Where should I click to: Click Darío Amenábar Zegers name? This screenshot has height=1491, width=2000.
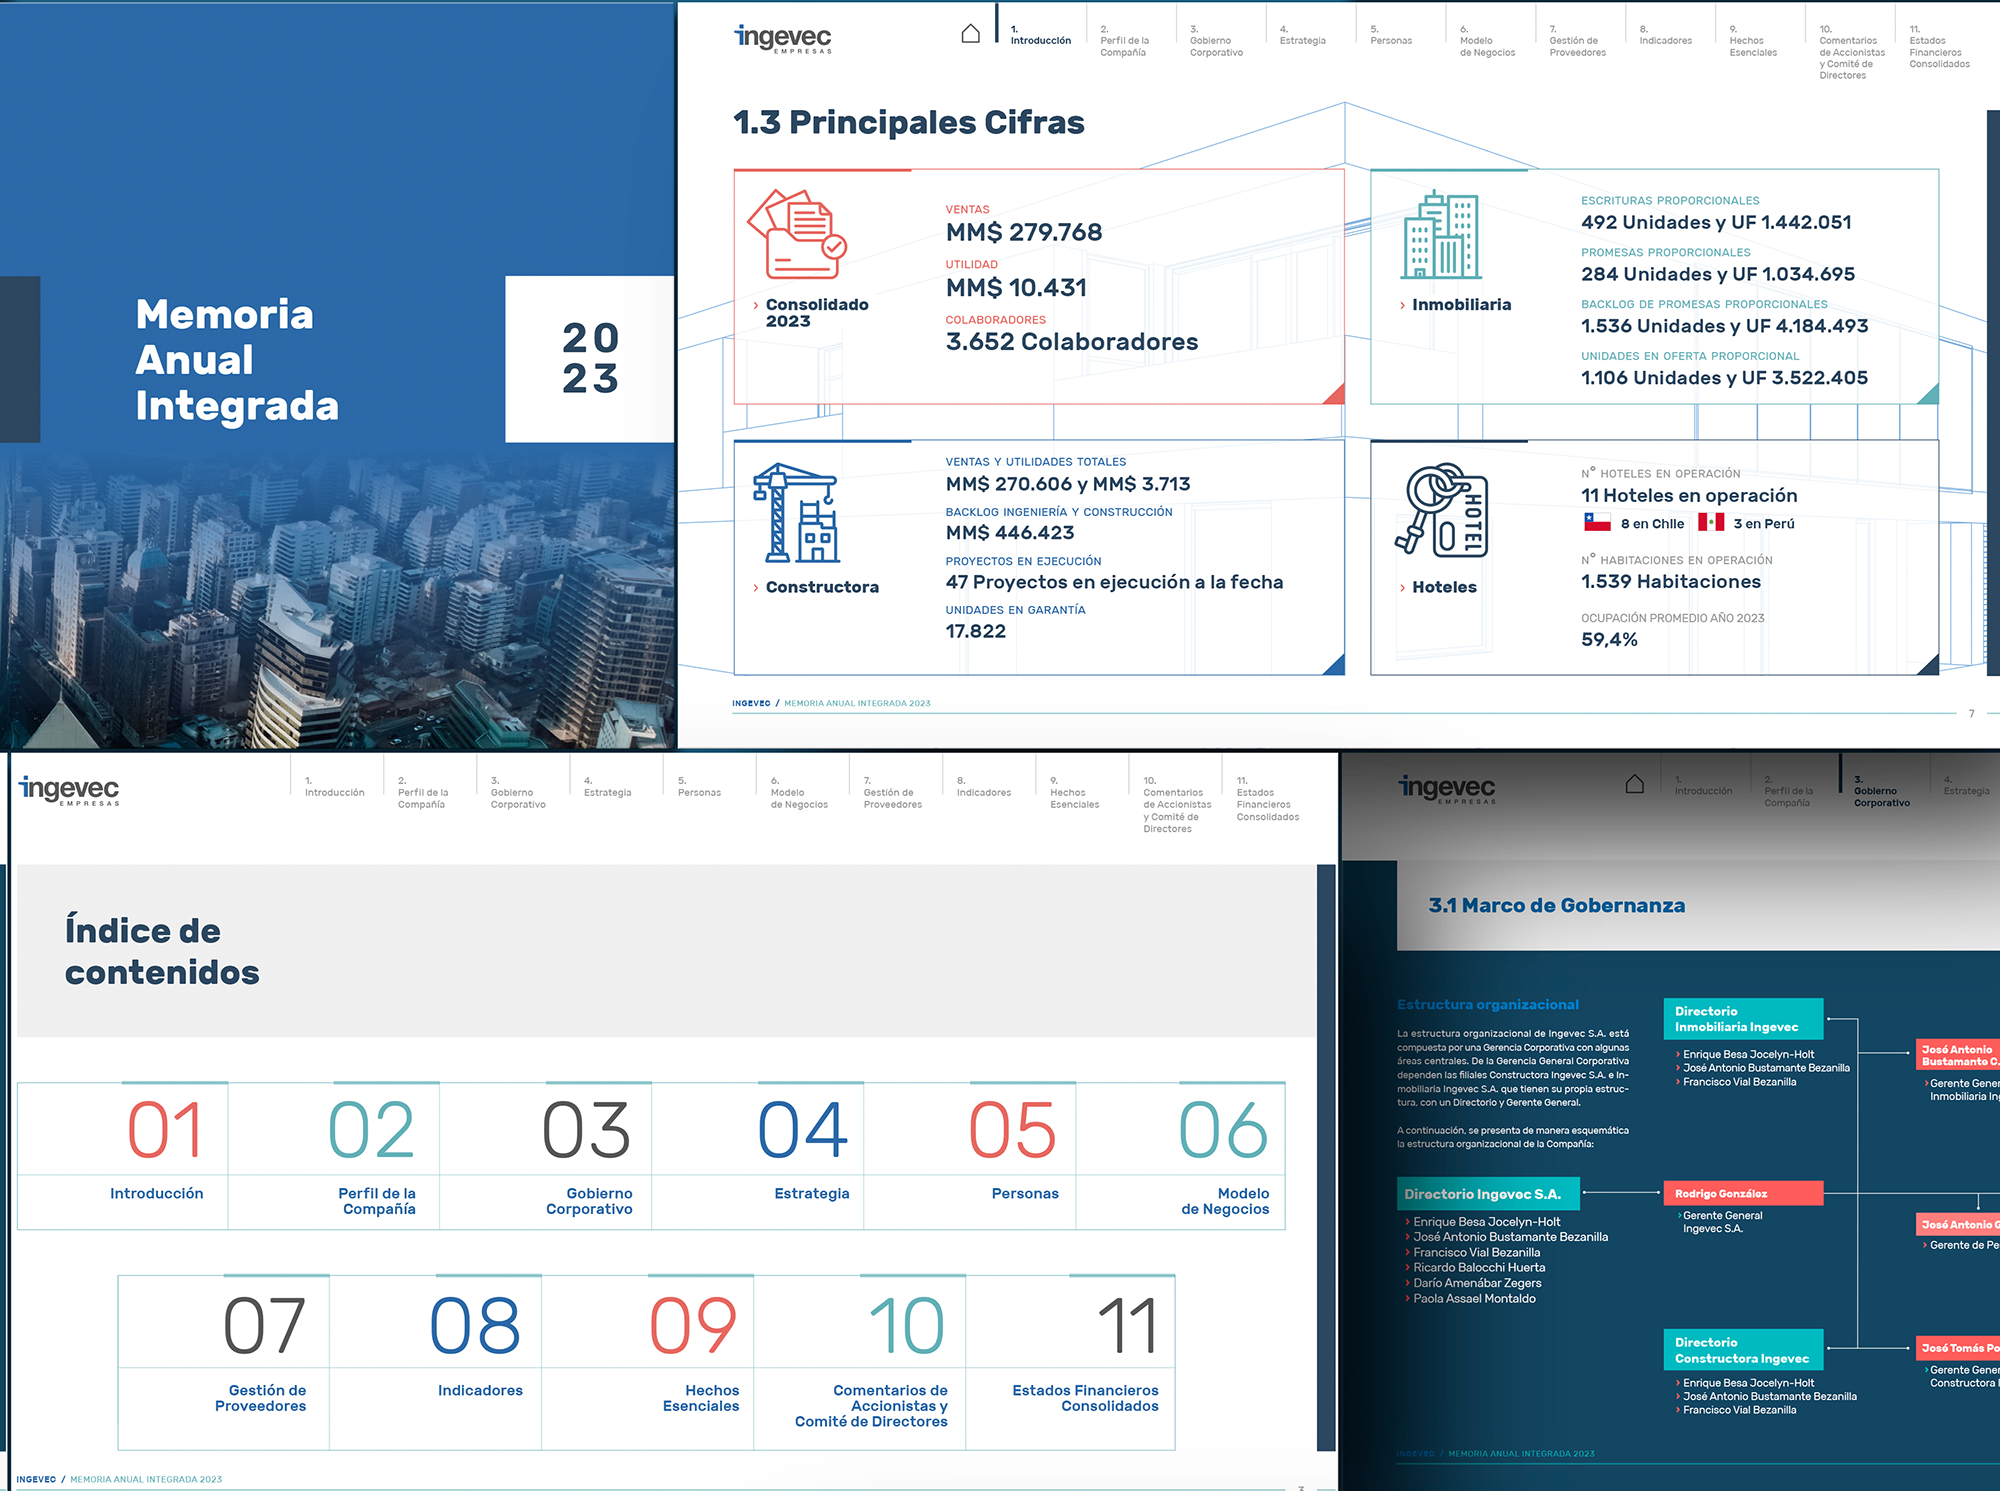point(1477,1283)
